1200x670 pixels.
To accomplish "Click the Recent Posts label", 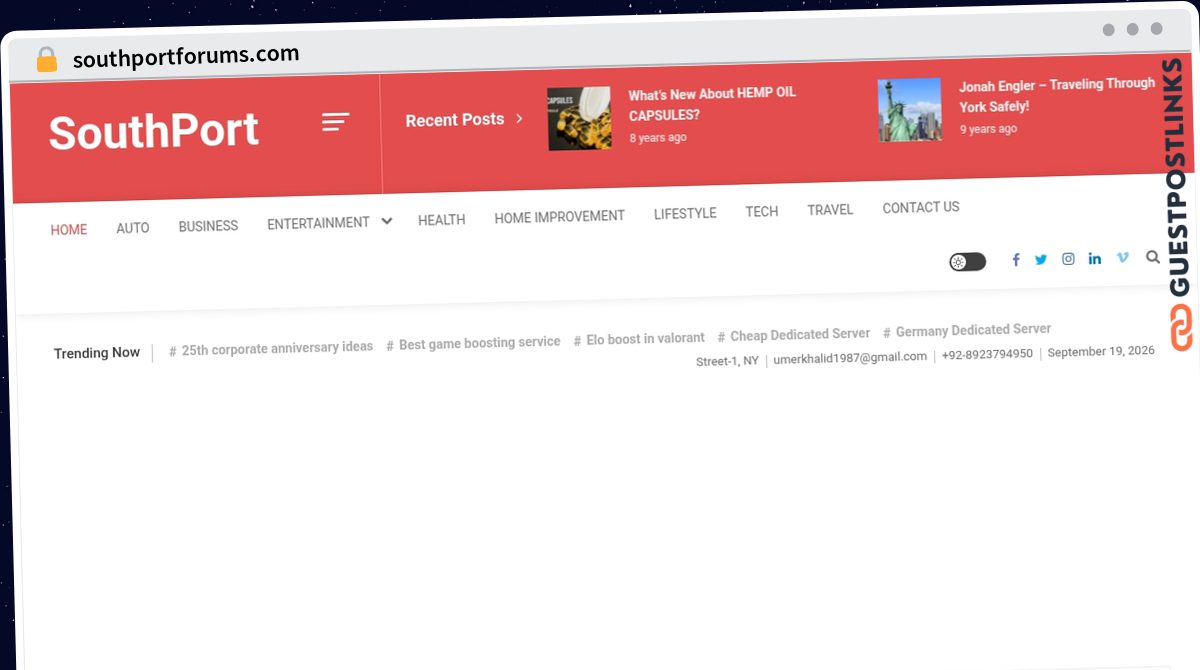I will point(455,120).
